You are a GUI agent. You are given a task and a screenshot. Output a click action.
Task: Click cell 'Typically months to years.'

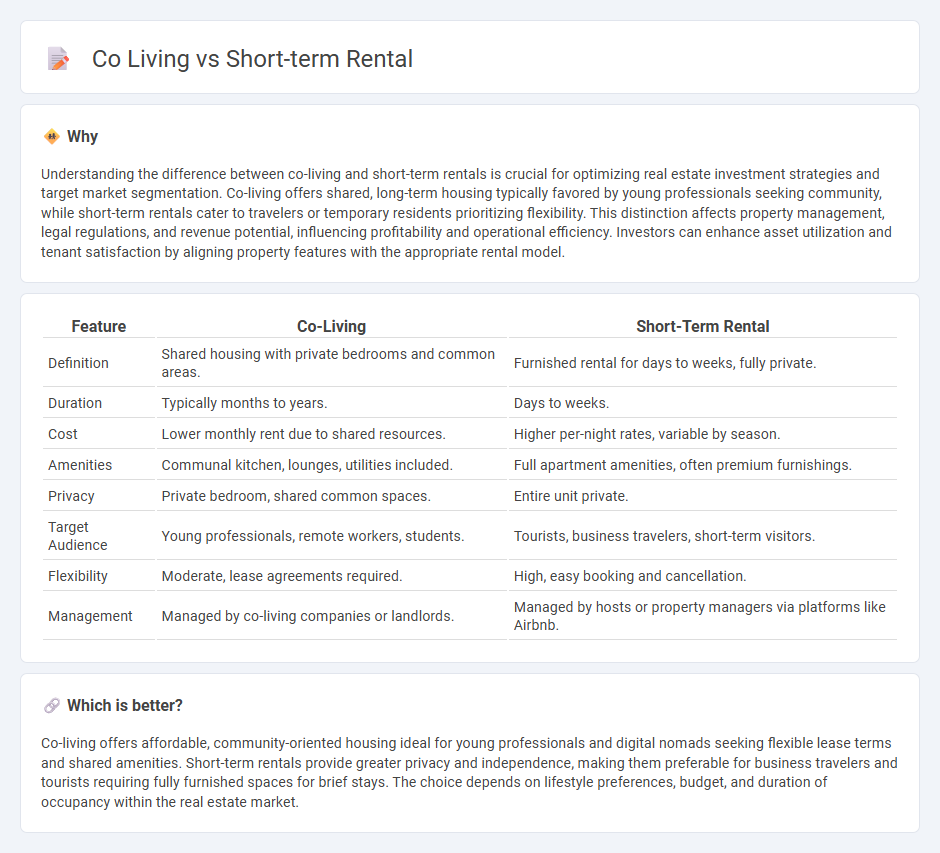[332, 403]
